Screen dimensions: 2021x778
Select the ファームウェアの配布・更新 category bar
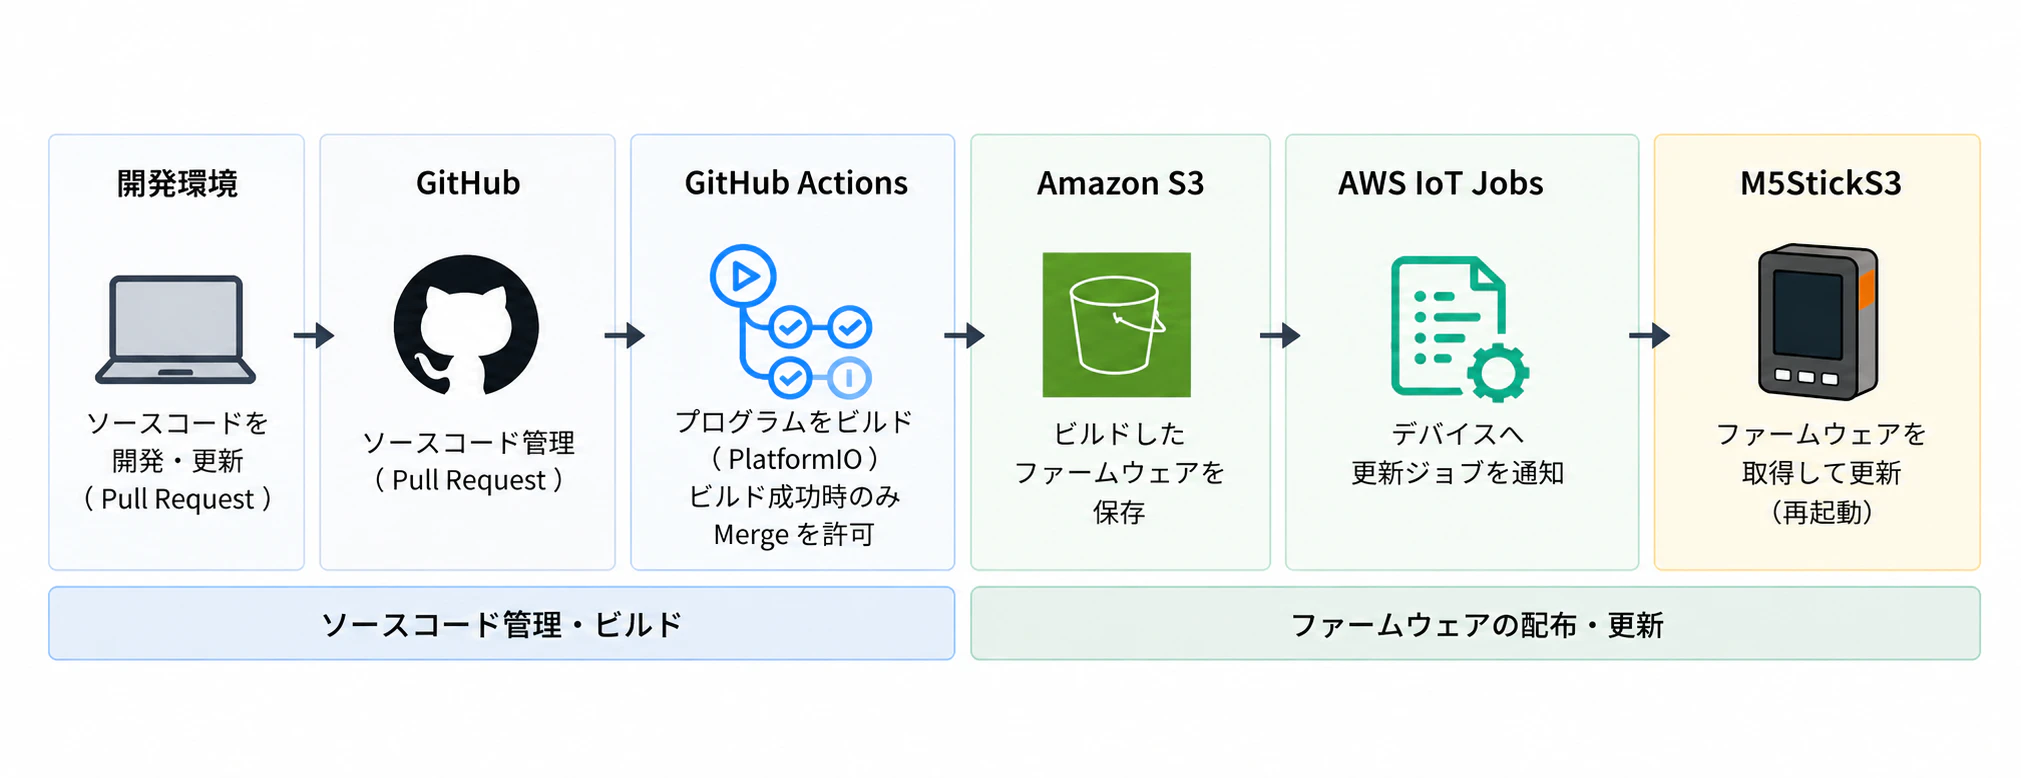tap(1475, 623)
